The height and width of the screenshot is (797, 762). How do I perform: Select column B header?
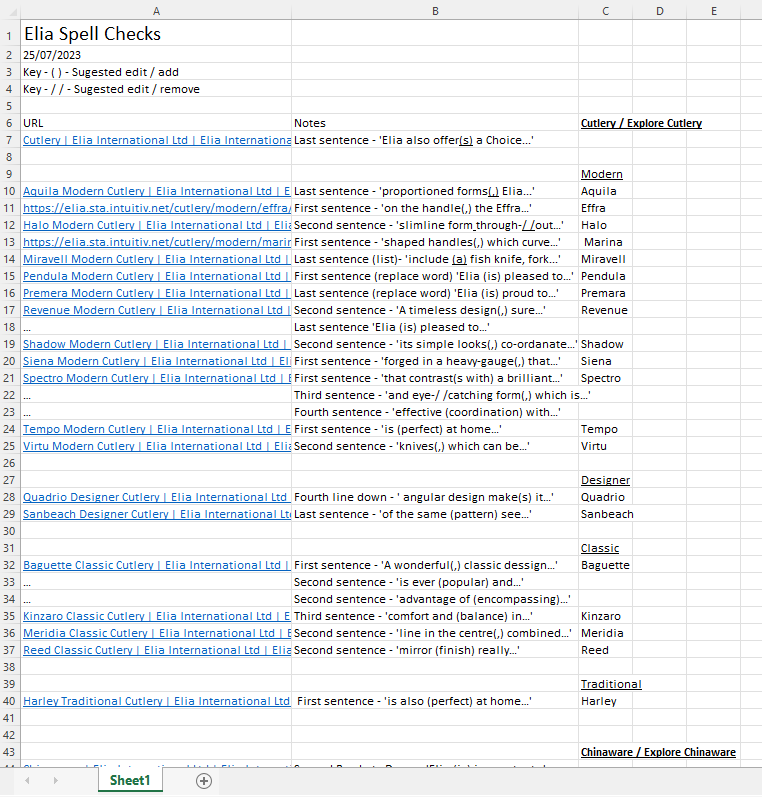435,9
